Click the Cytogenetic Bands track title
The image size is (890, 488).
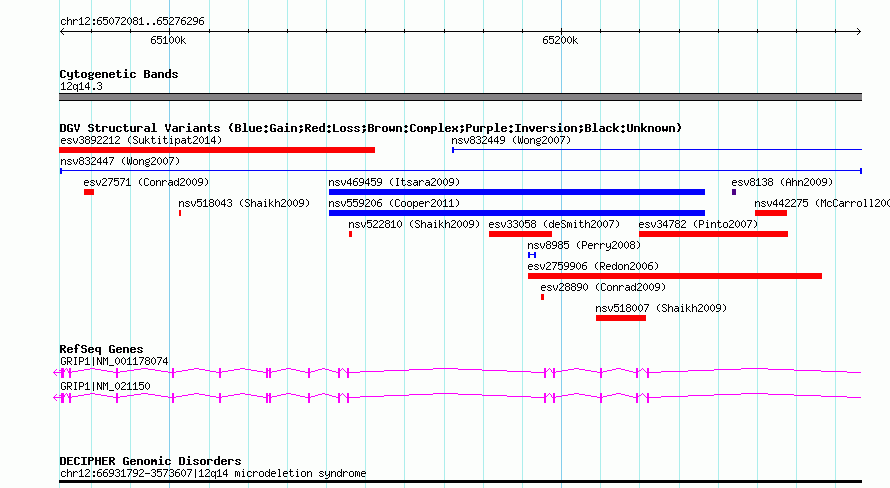click(x=119, y=74)
